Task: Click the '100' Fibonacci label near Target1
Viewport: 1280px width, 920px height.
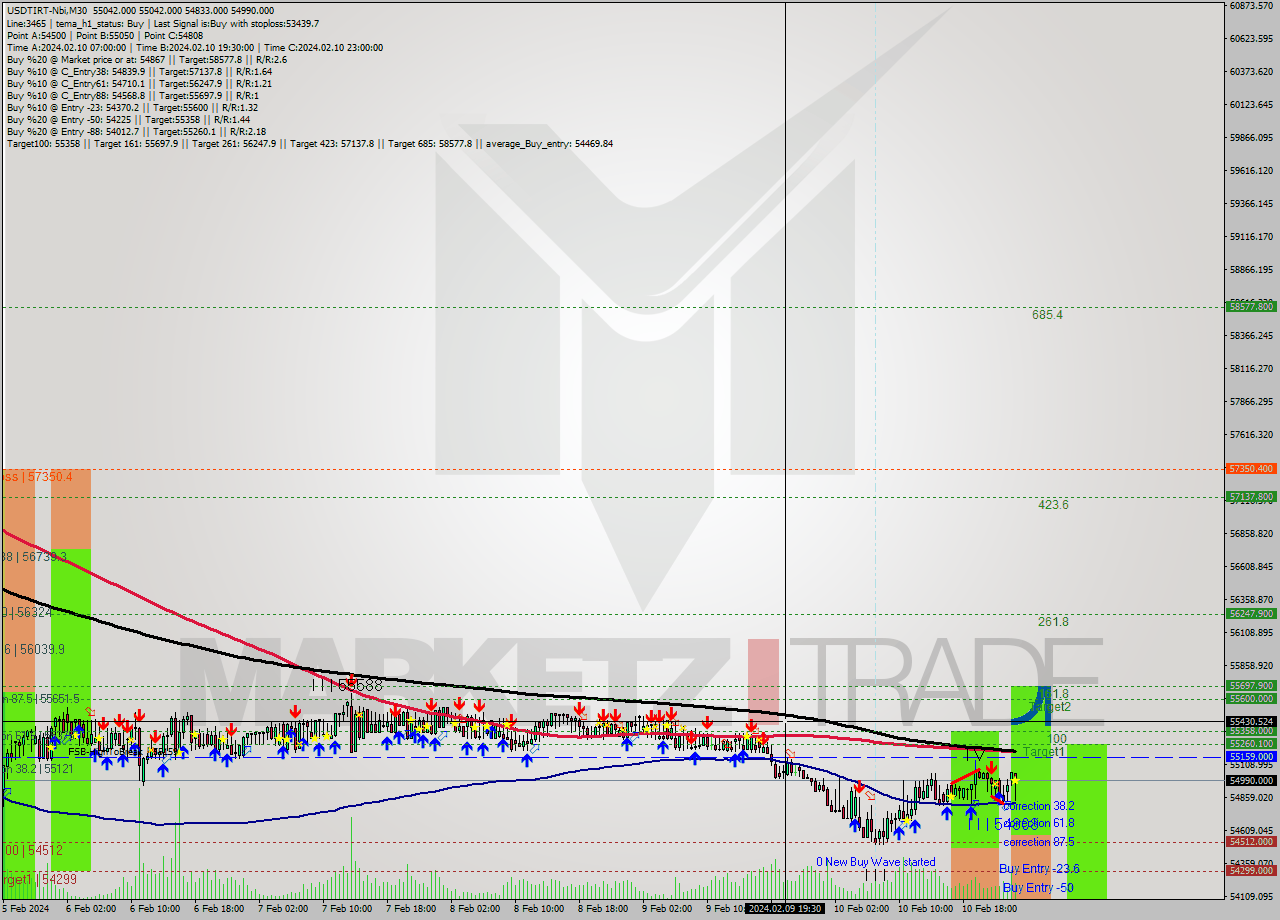Action: coord(1057,739)
